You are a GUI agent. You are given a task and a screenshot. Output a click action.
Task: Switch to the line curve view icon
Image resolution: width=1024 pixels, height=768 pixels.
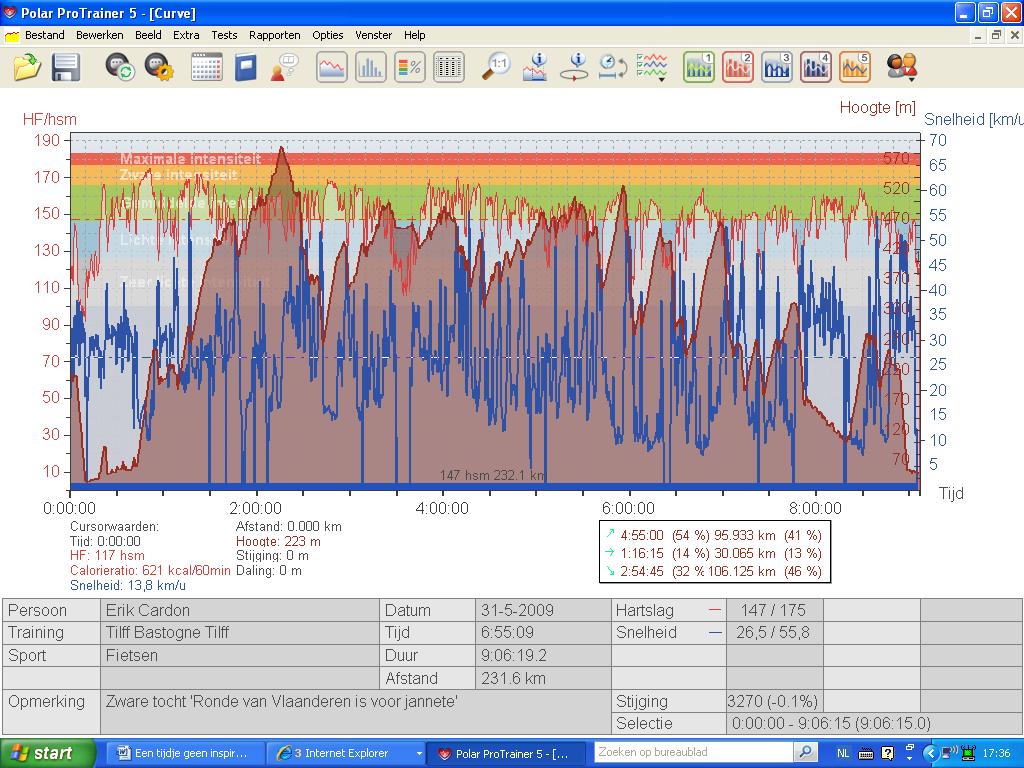332,67
